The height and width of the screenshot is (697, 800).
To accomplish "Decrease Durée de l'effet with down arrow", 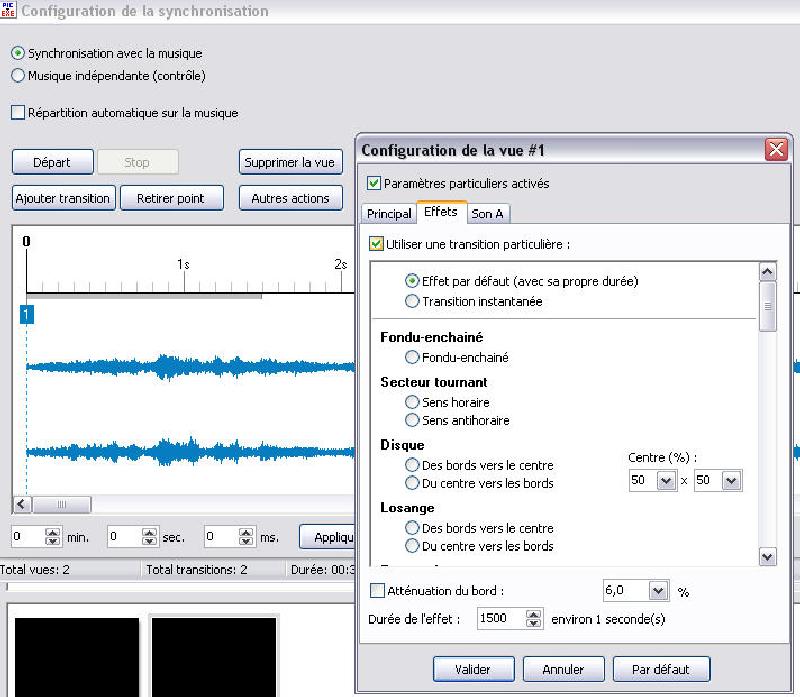I will 534,623.
